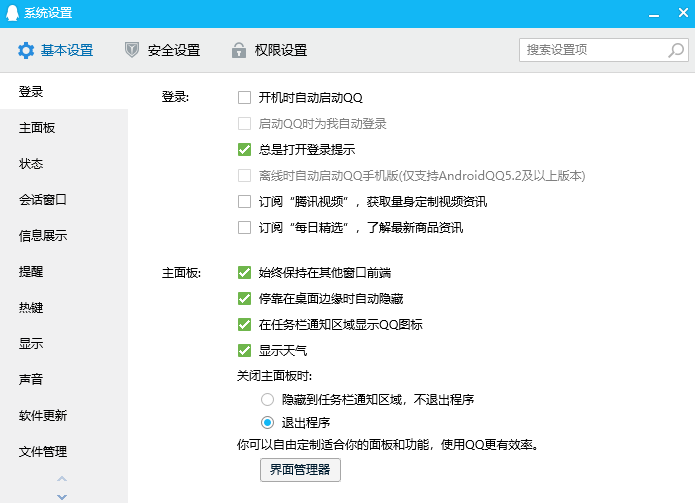Uncheck 始终保持在其他窗口前端
This screenshot has height=503, width=695.
coord(244,272)
